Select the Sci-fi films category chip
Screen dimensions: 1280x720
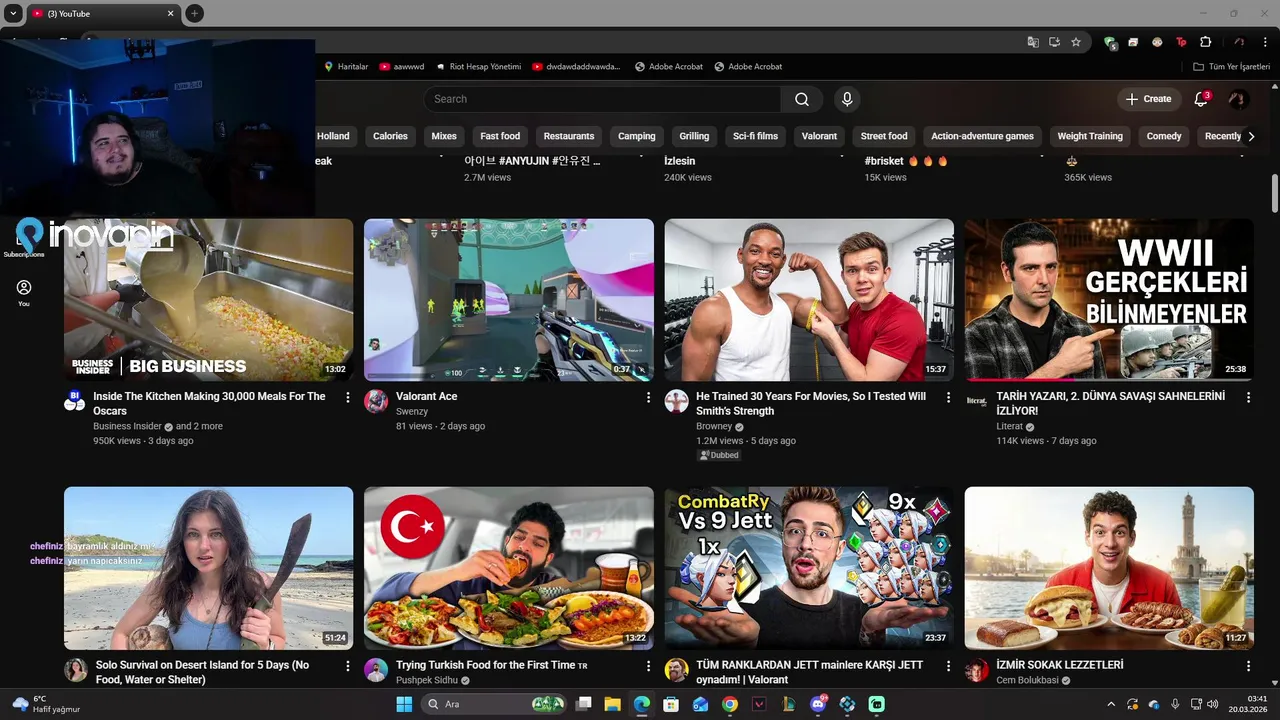coord(755,136)
